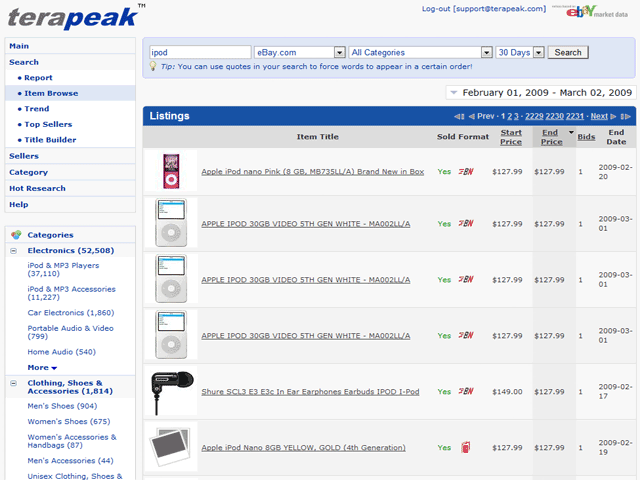Viewport: 640px width, 480px height.
Task: Open the eBay.com site dropdown
Action: click(340, 52)
